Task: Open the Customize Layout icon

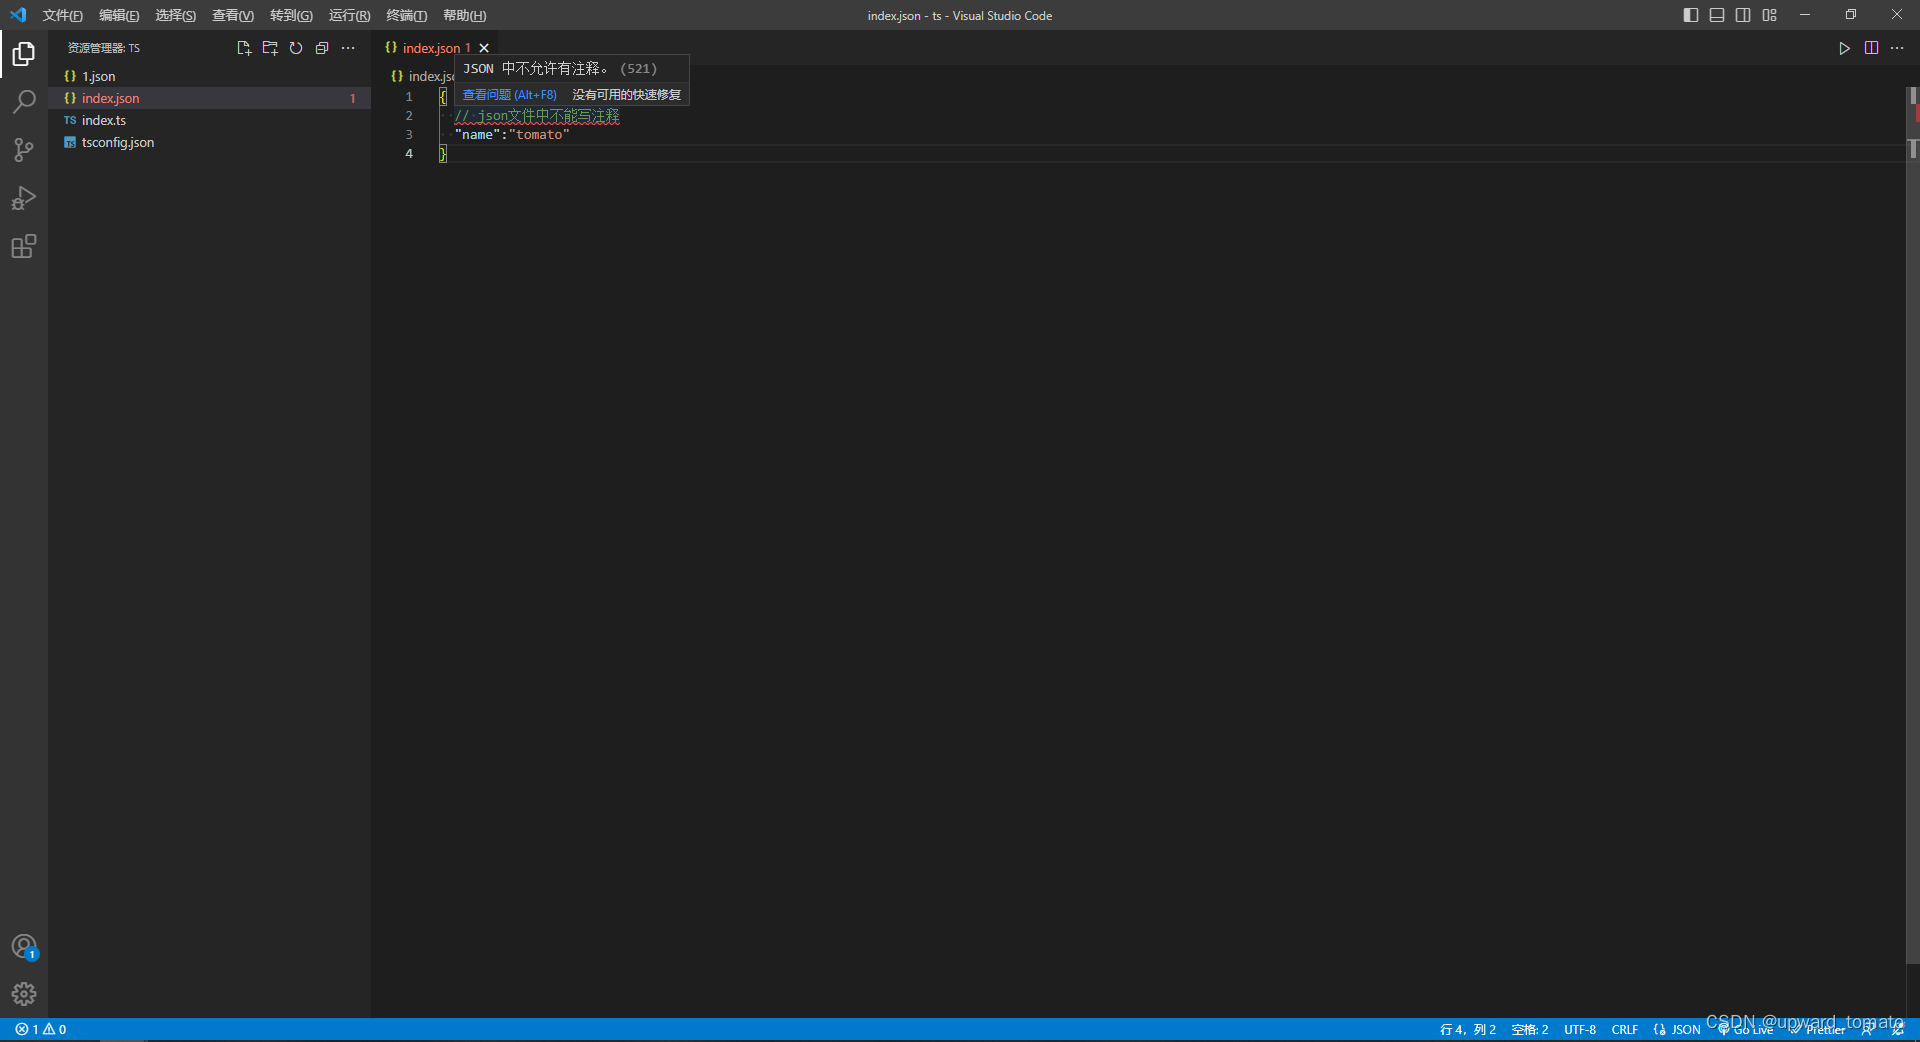Action: click(1770, 15)
